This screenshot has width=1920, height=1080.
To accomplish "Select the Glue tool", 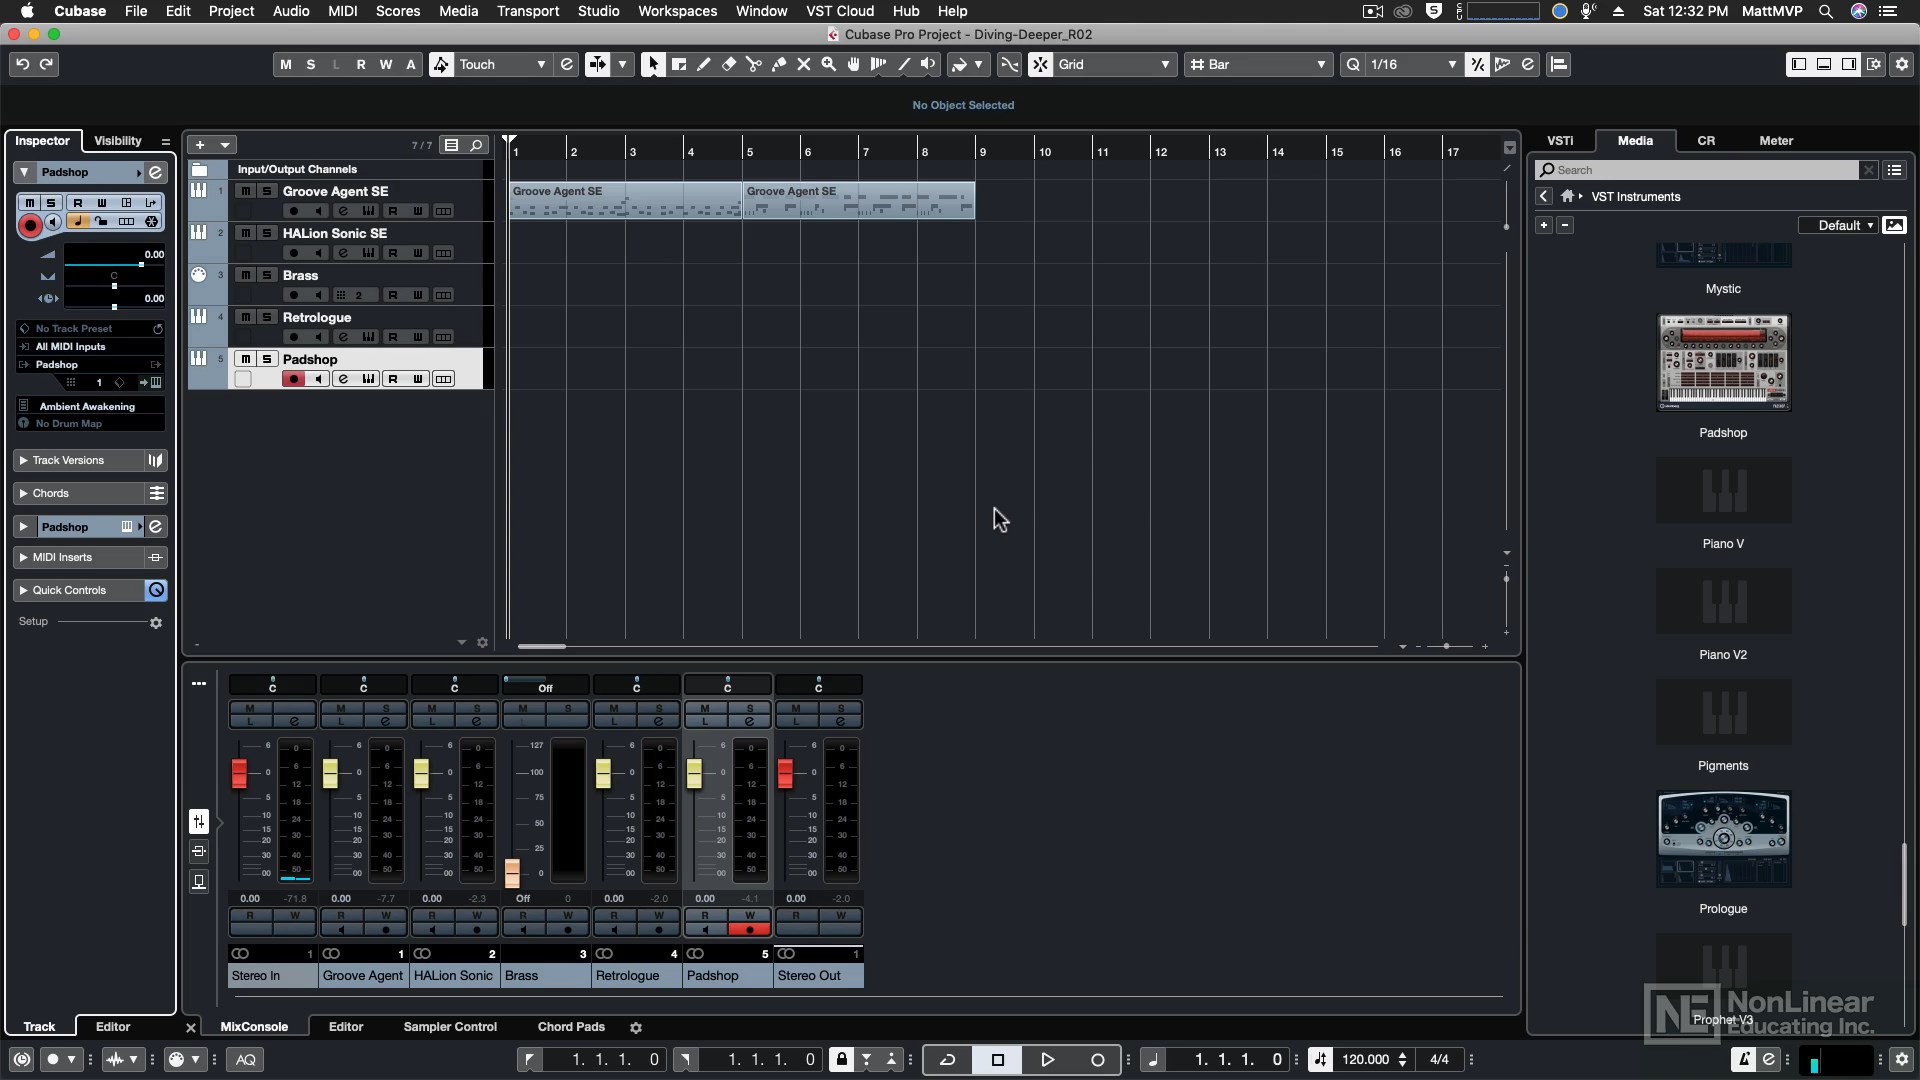I will pos(779,64).
